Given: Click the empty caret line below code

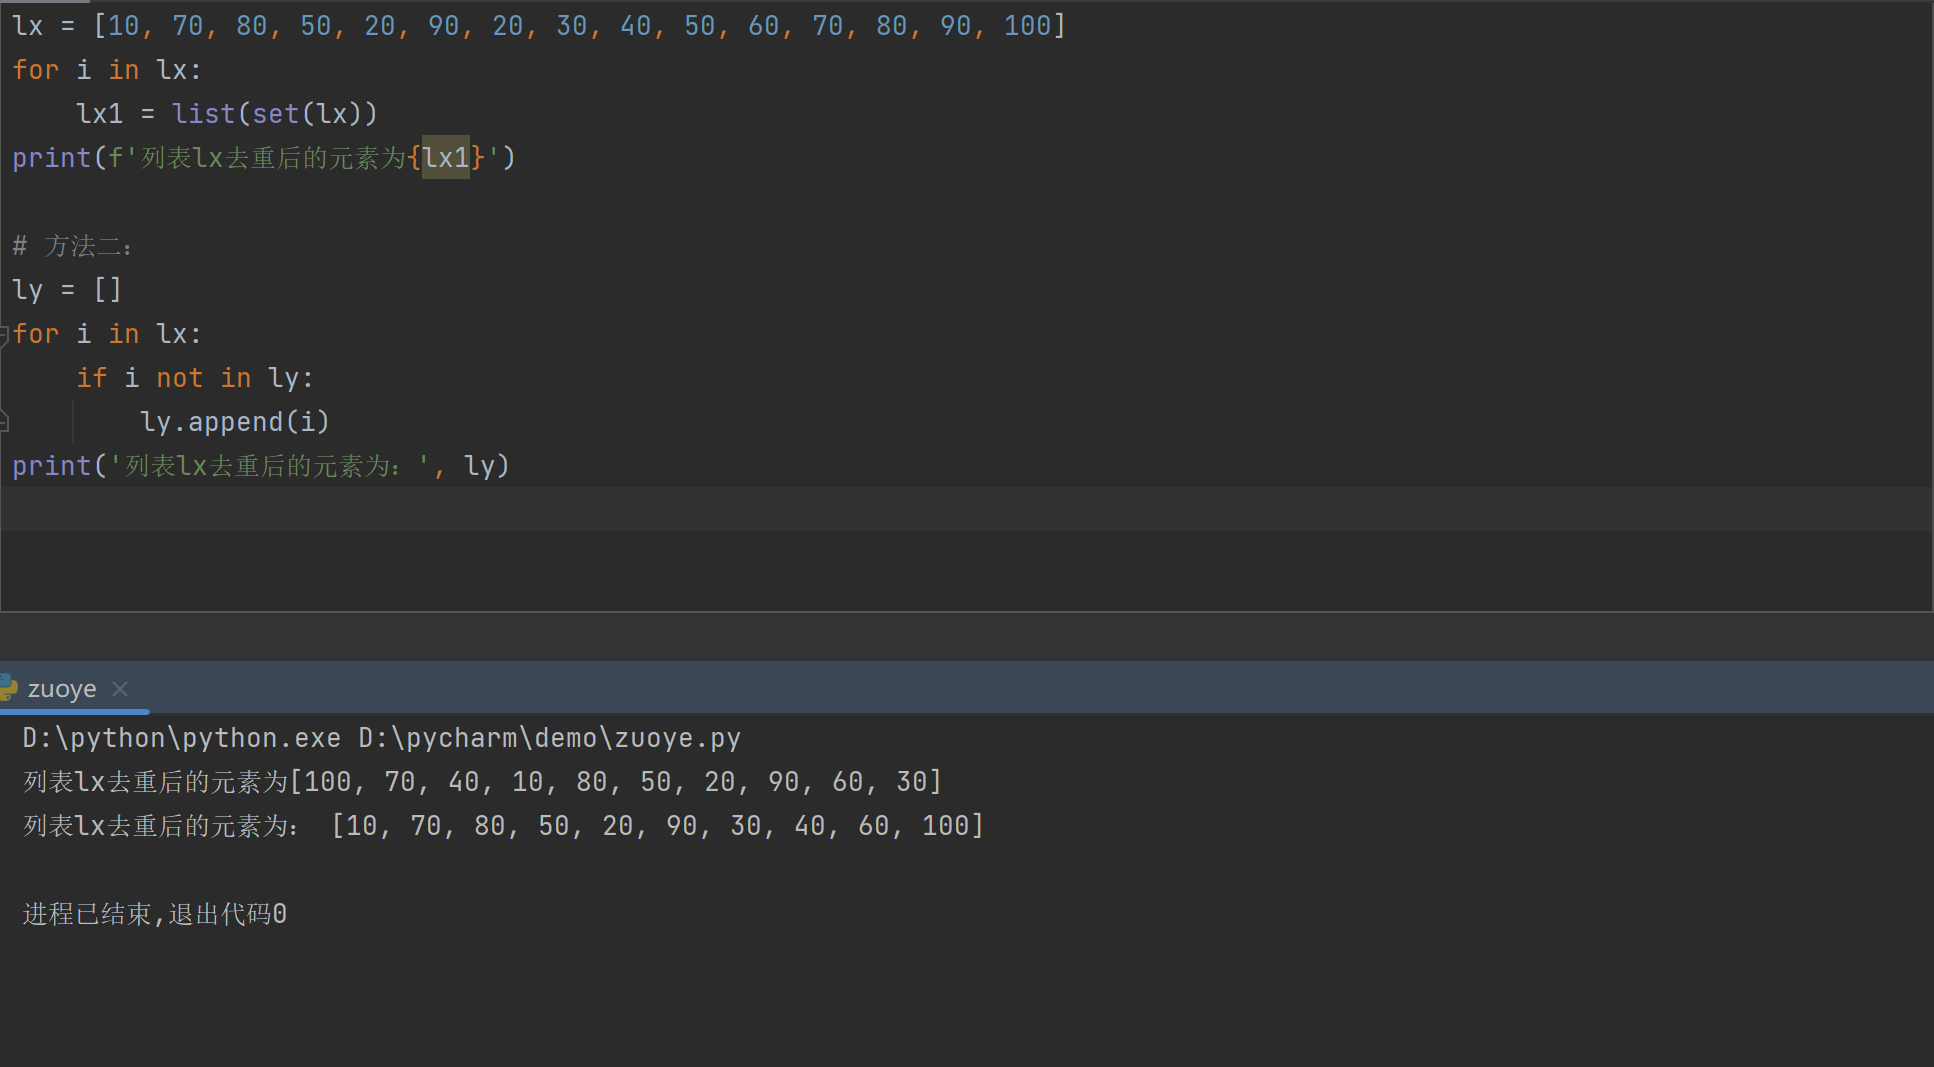Looking at the screenshot, I should tap(966, 509).
